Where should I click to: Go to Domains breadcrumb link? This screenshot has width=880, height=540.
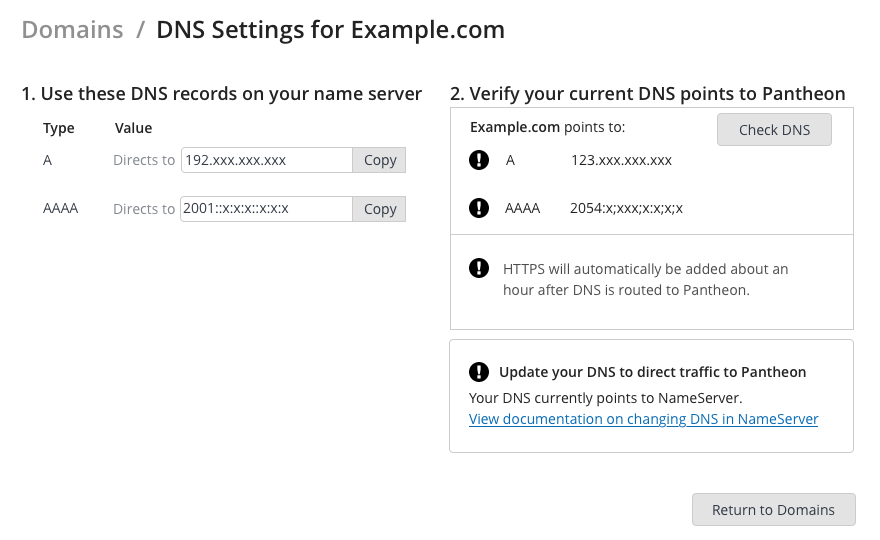72,30
